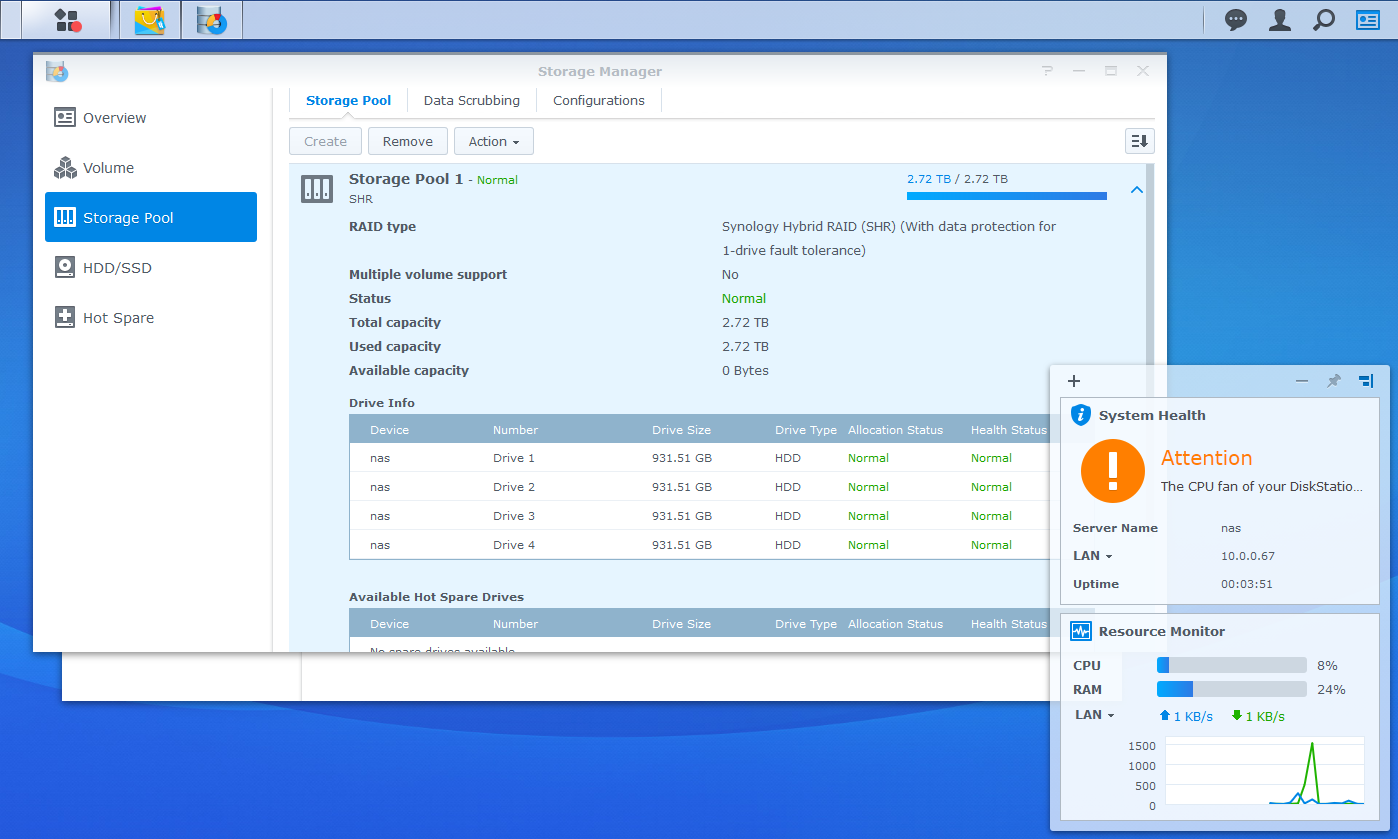Open the Action dropdown
Image resolution: width=1398 pixels, height=839 pixels.
tap(493, 141)
